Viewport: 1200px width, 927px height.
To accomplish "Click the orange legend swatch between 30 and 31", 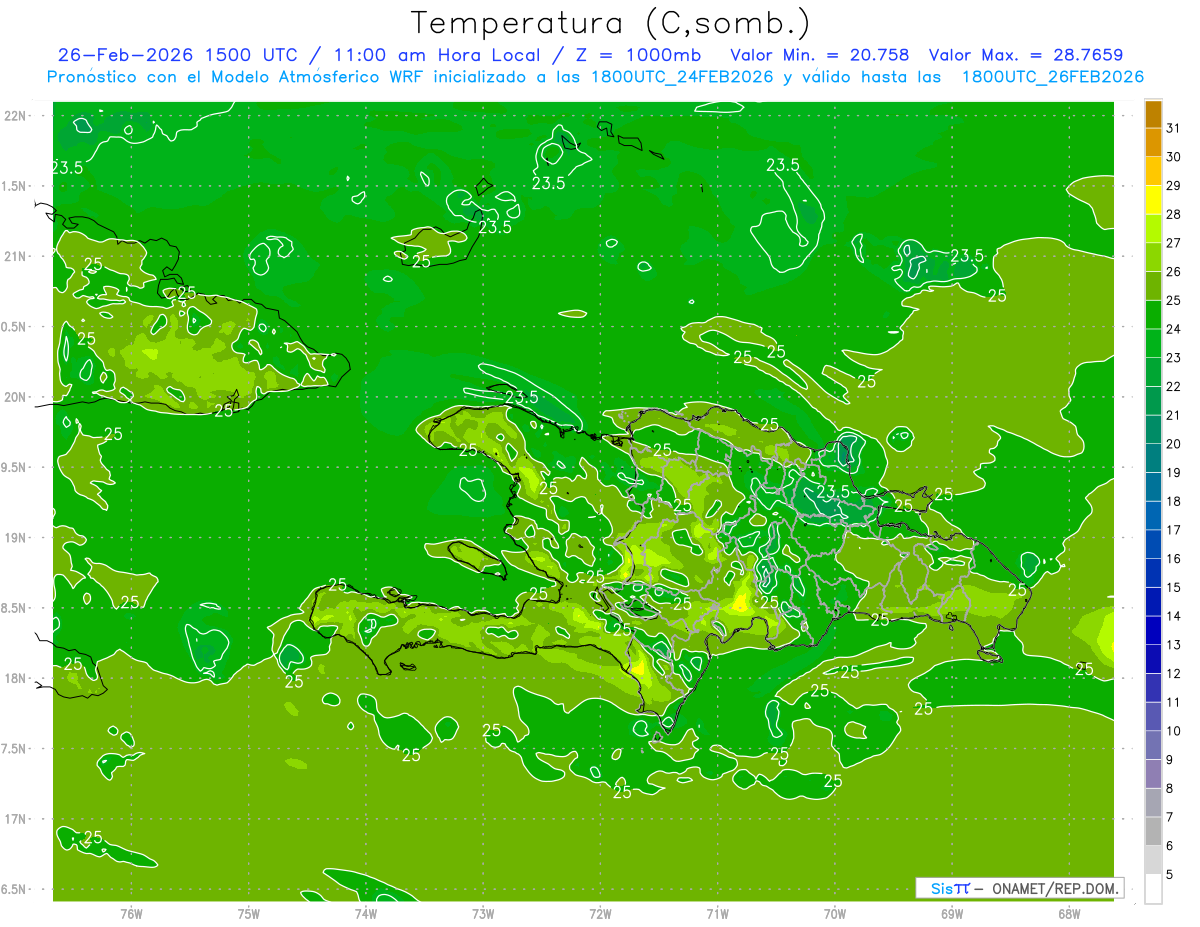I will coord(1153,143).
